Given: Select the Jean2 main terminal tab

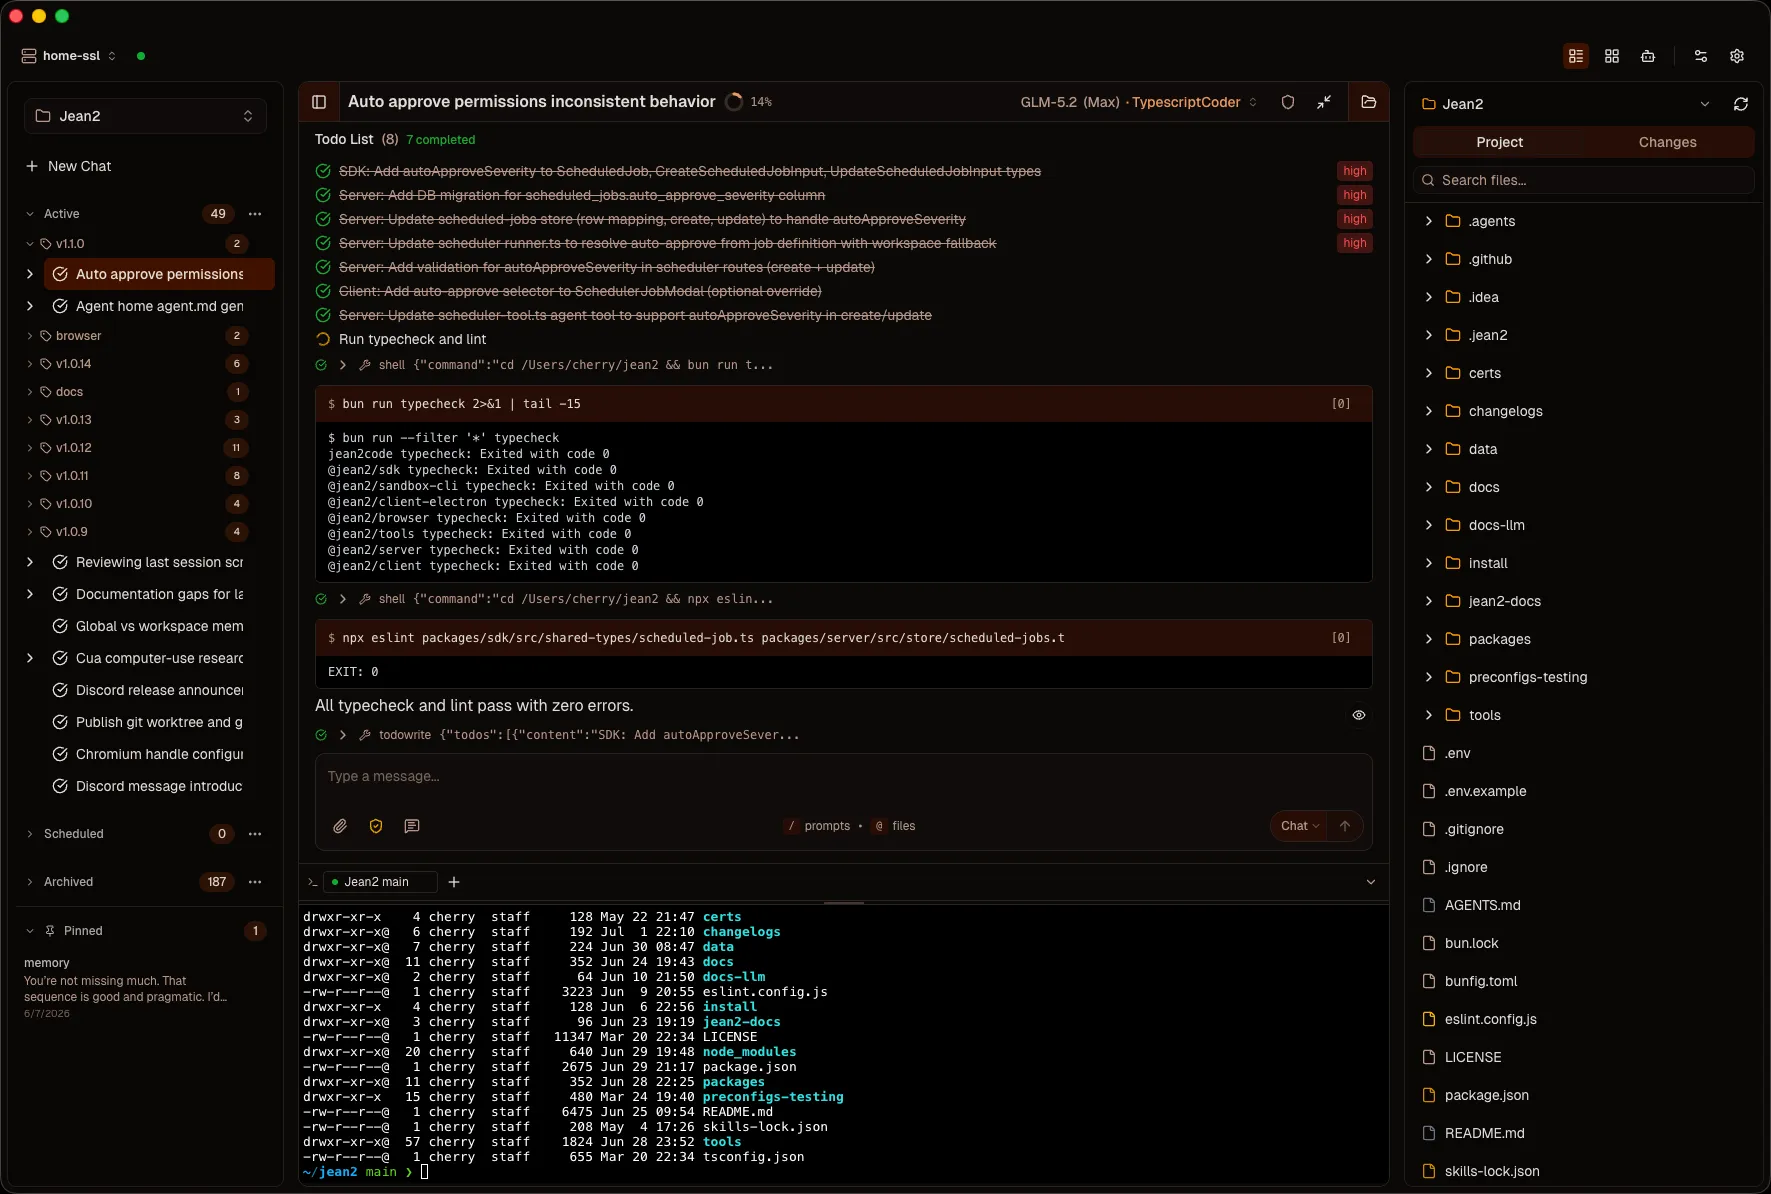Looking at the screenshot, I should tap(379, 882).
